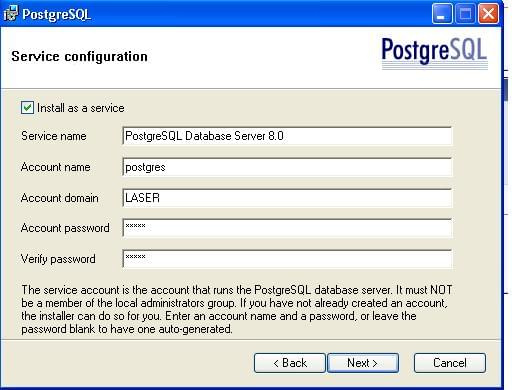Image resolution: width=512 pixels, height=390 pixels.
Task: Click the disabled maximize window button
Action: (465, 14)
